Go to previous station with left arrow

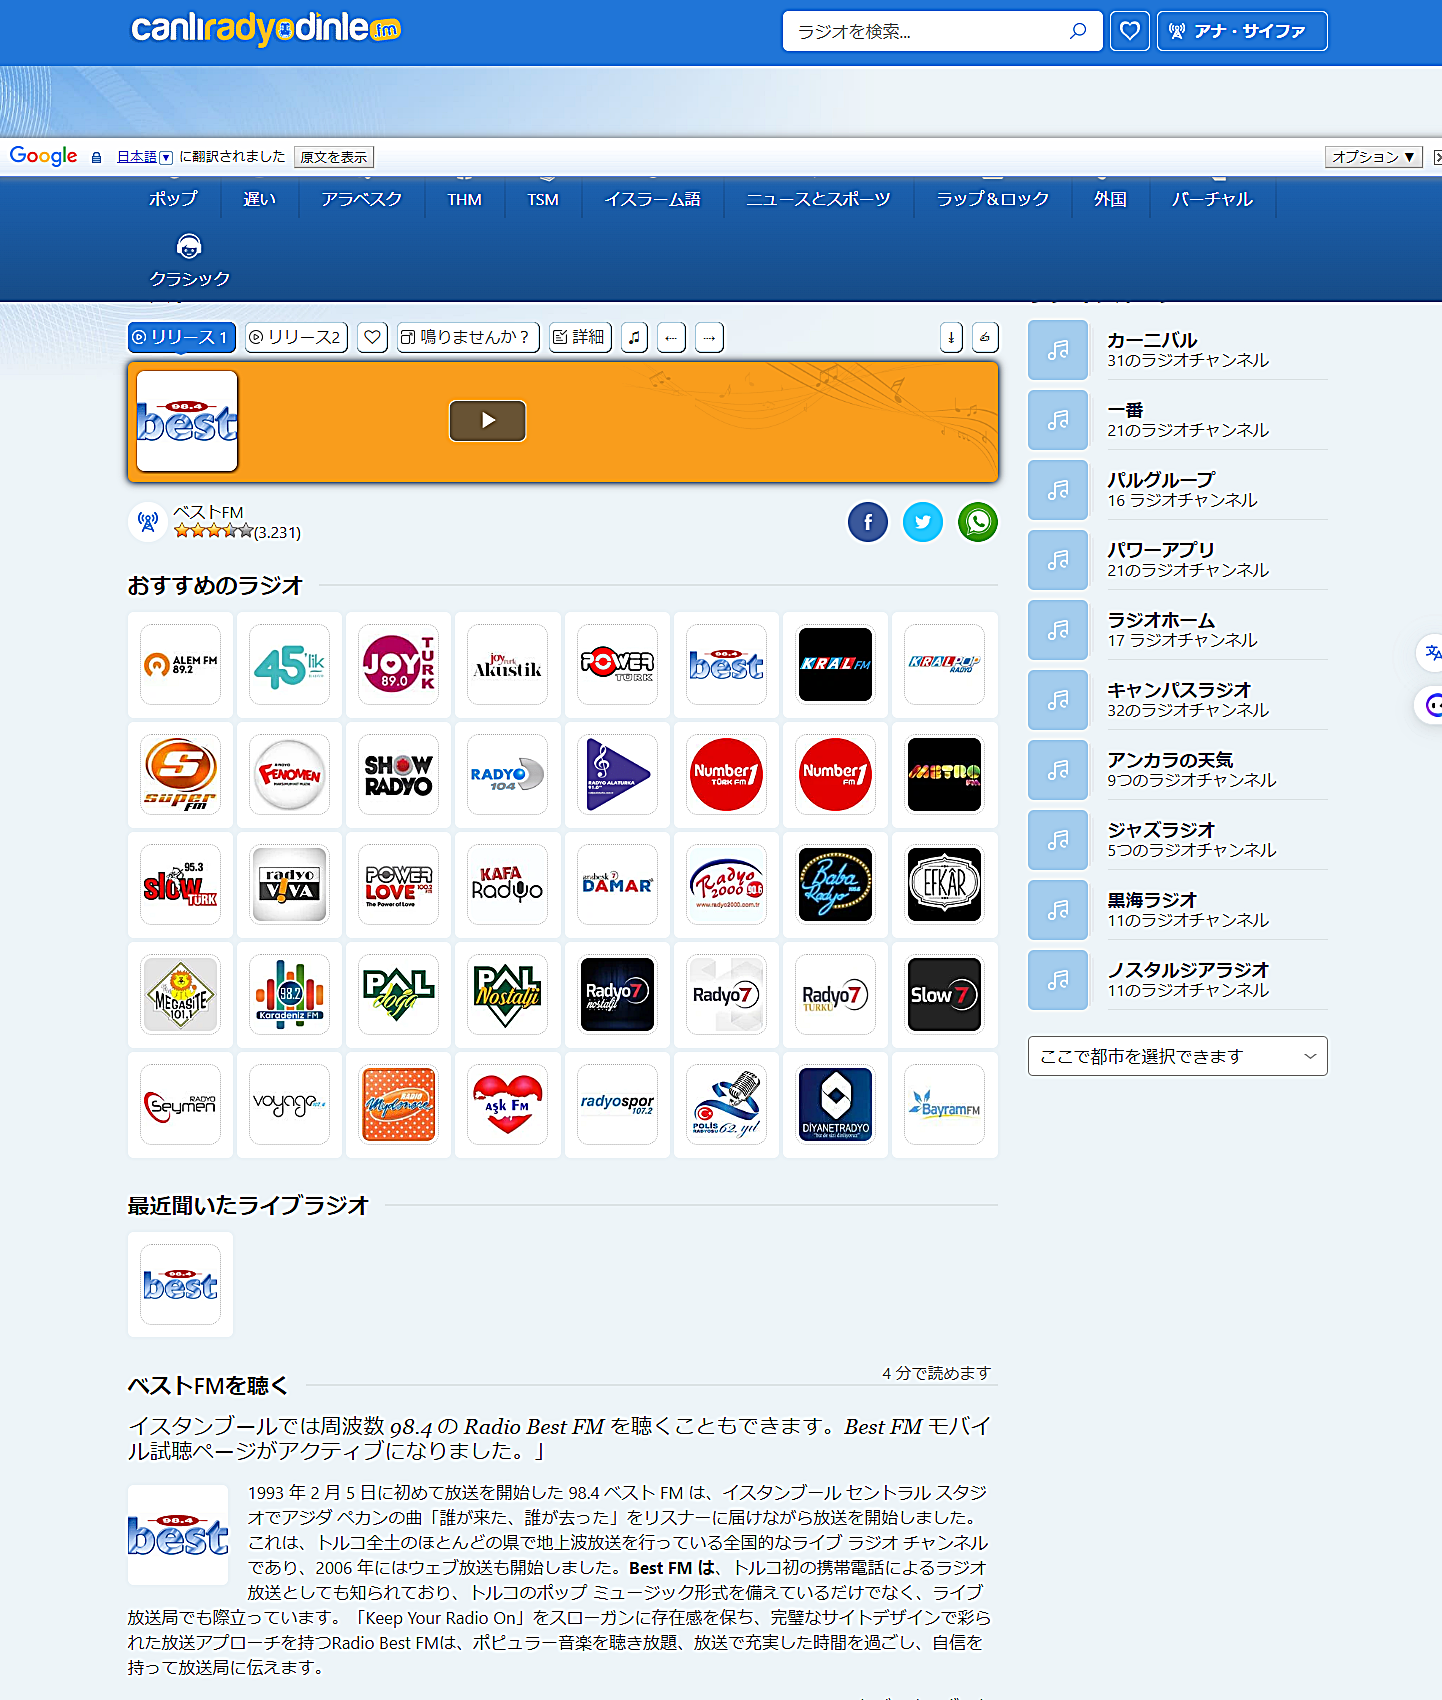[671, 338]
